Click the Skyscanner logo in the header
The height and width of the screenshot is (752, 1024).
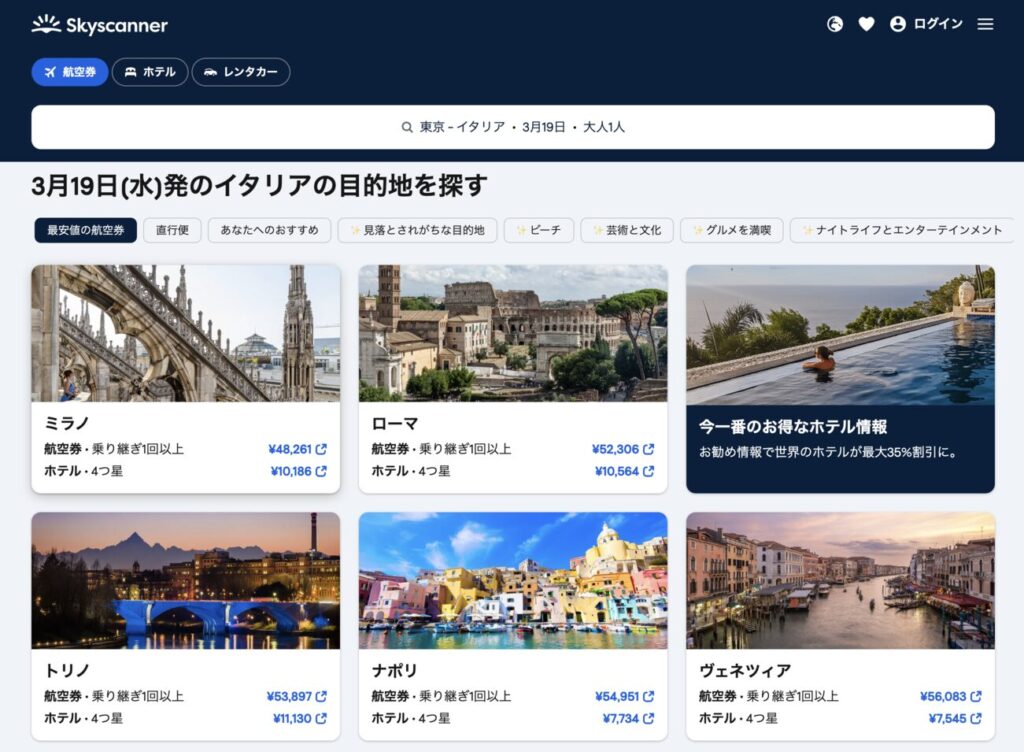click(x=99, y=25)
